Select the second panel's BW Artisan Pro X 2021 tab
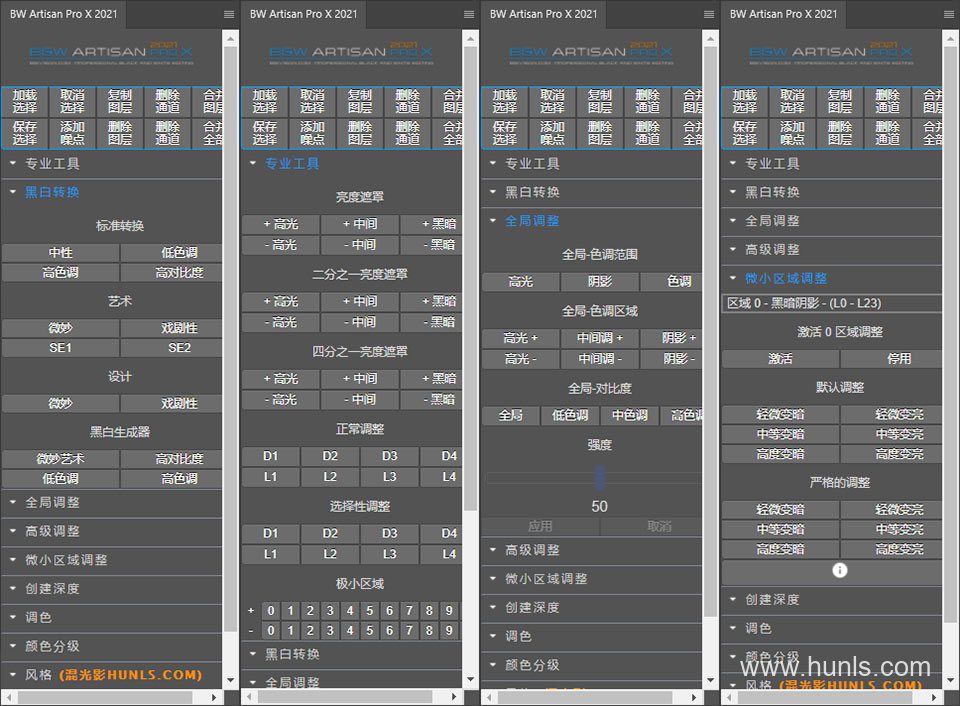The width and height of the screenshot is (960, 706). click(x=303, y=14)
